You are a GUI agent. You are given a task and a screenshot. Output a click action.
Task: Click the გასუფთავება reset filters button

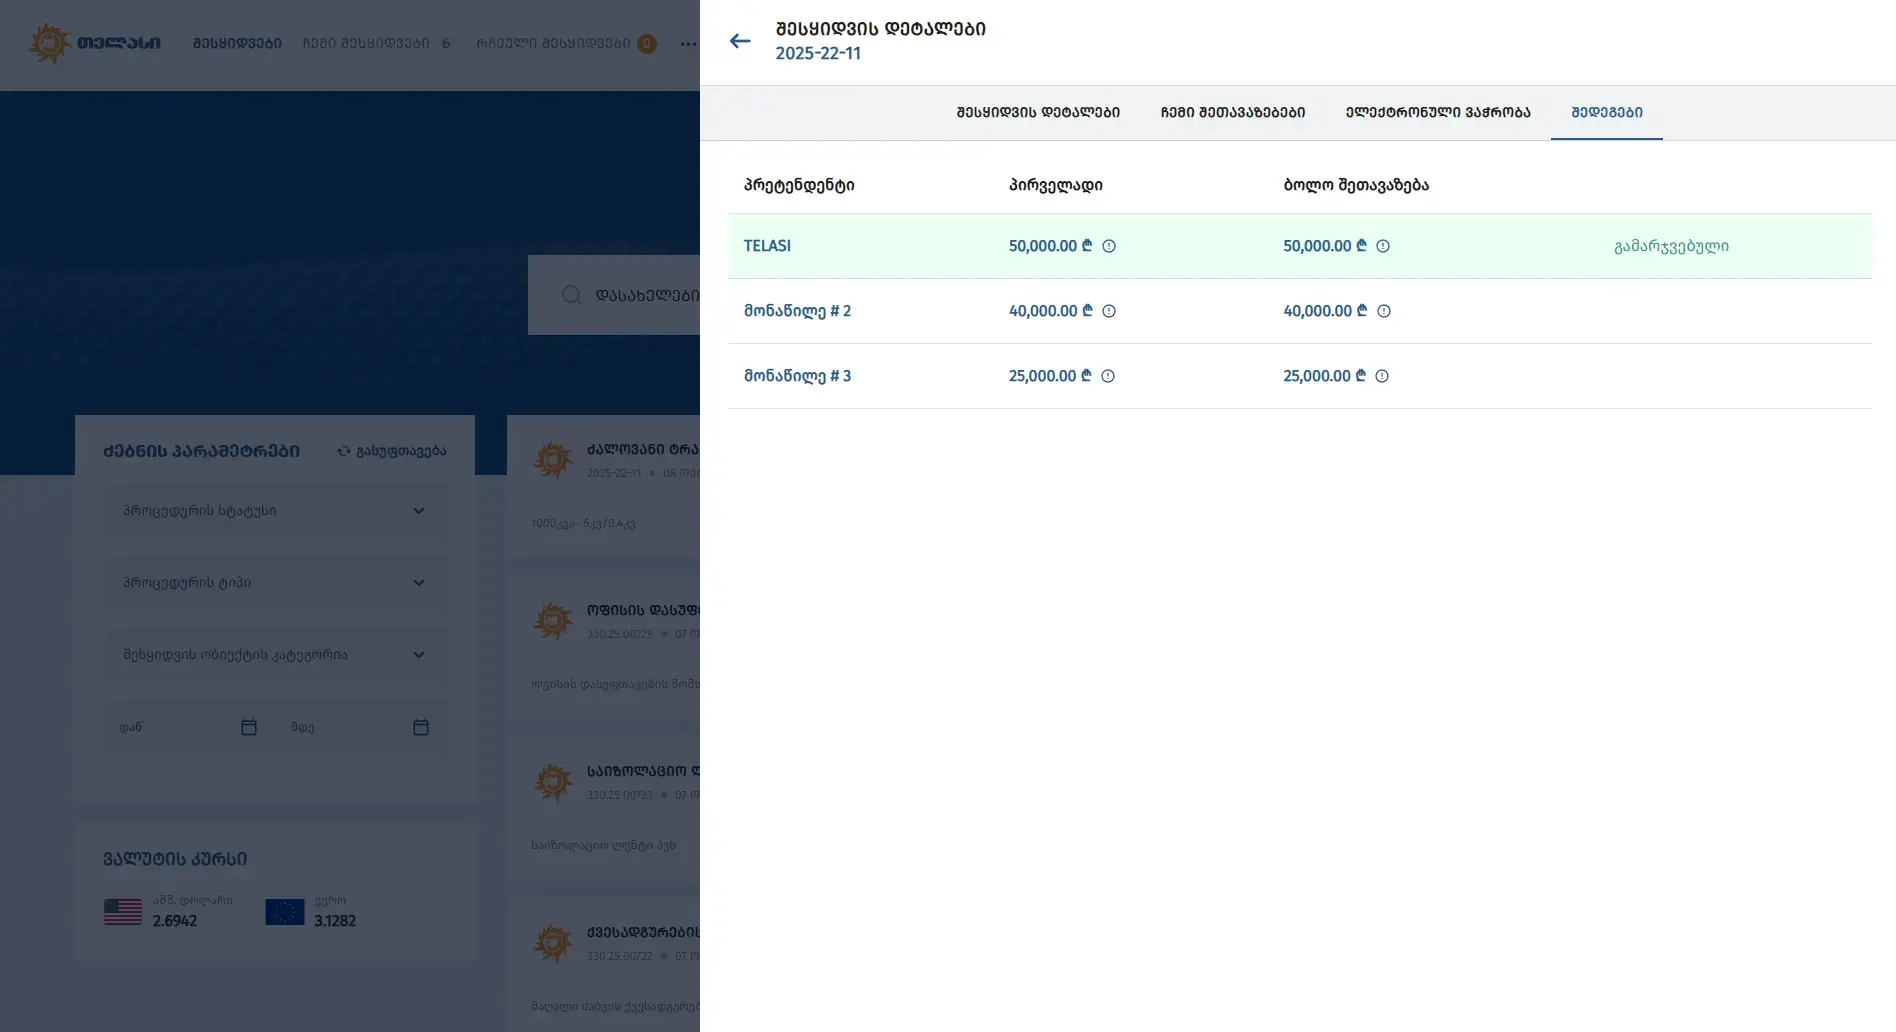tap(392, 451)
